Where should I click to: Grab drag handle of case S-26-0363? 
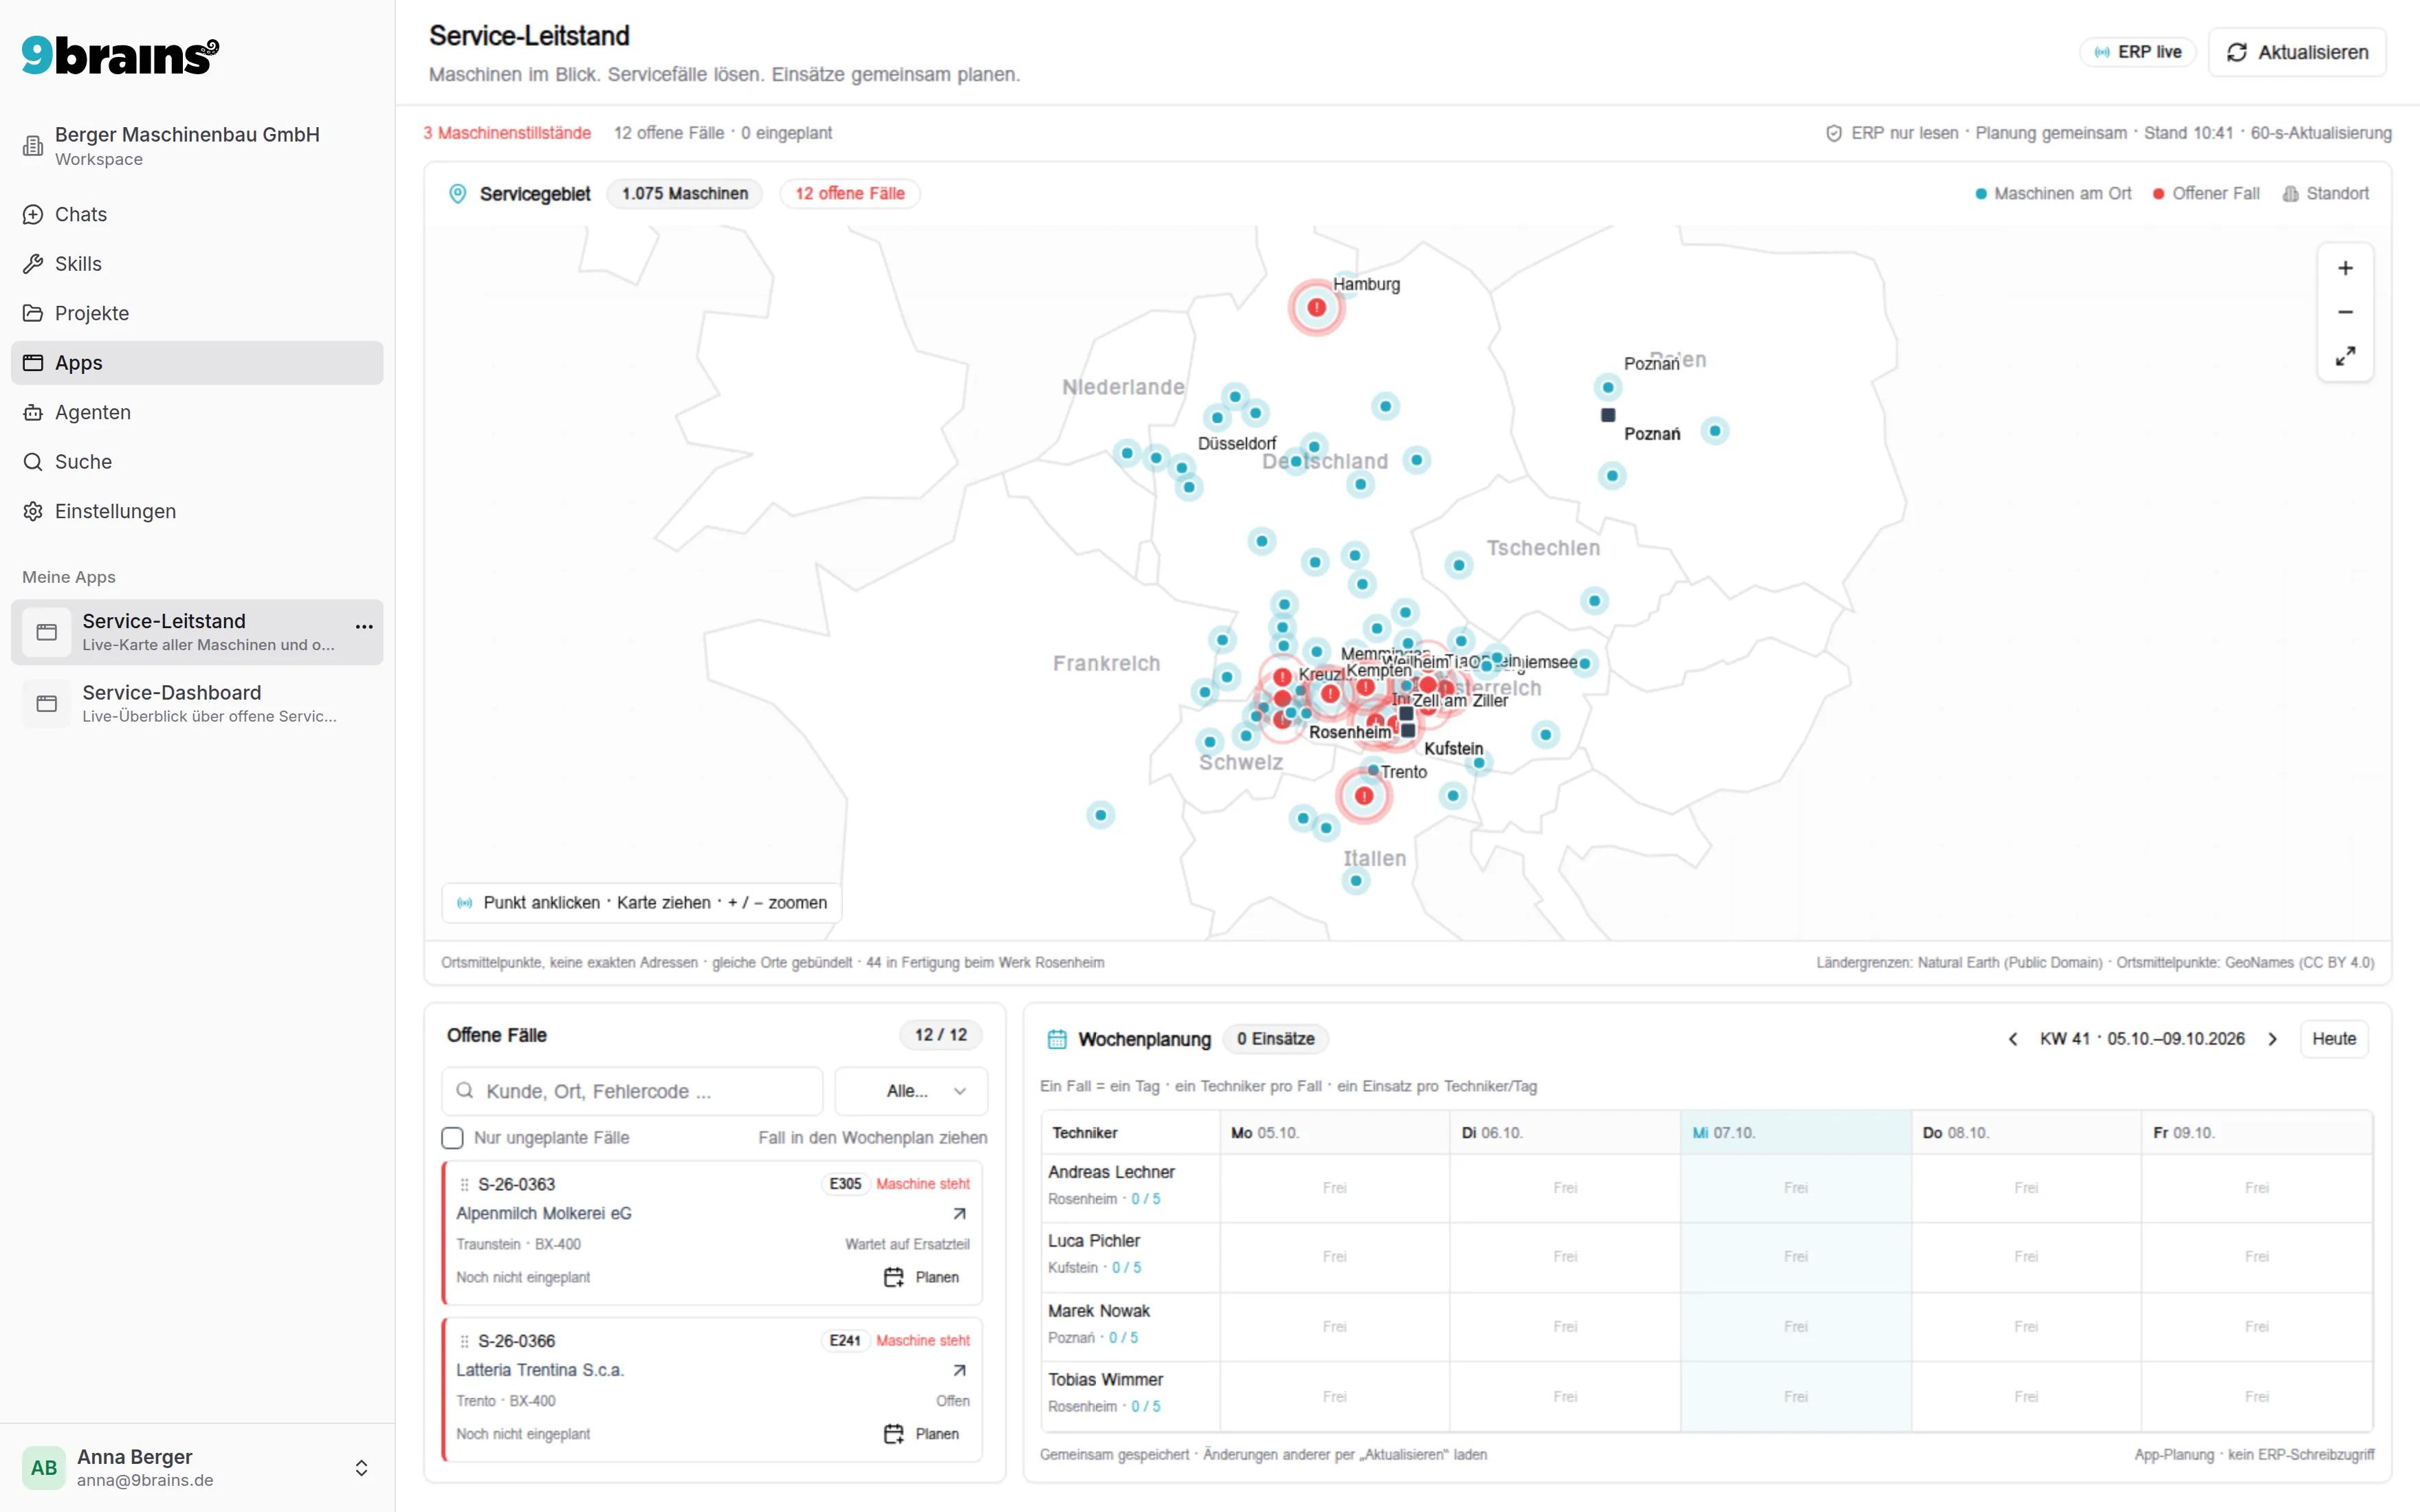click(x=464, y=1185)
